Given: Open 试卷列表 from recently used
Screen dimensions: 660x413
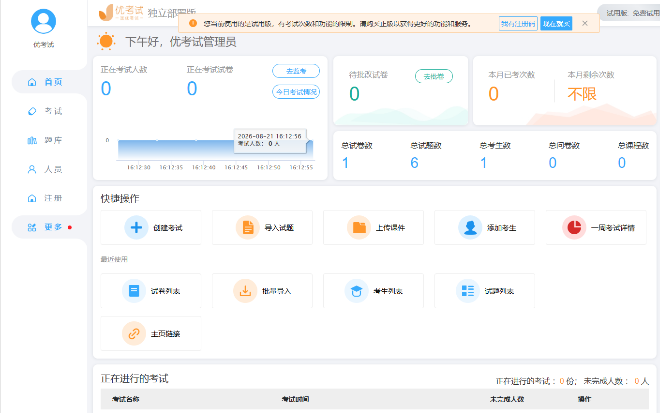Looking at the screenshot, I should point(151,291).
